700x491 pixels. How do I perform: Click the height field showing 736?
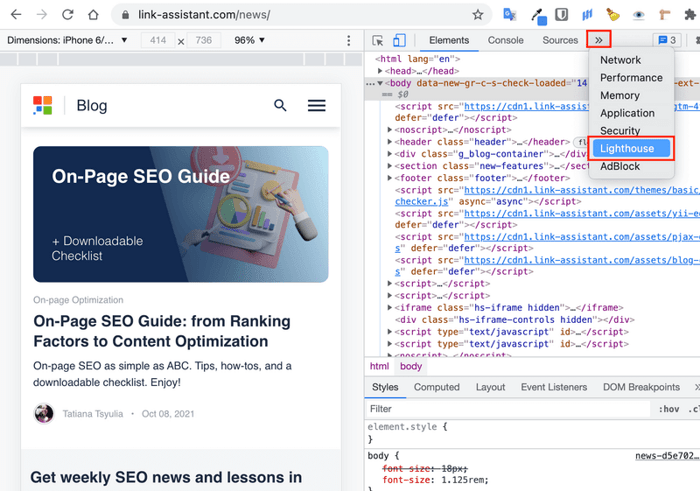pyautogui.click(x=204, y=40)
